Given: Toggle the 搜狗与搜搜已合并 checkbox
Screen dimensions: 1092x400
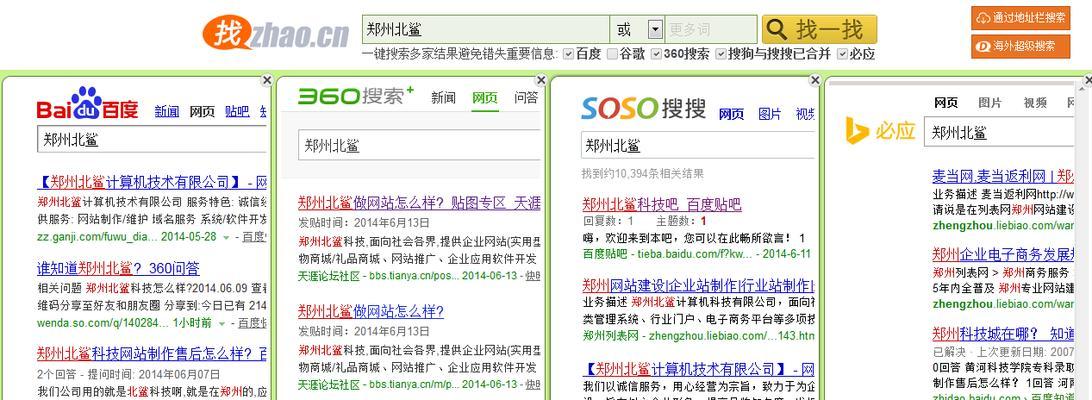Looking at the screenshot, I should [721, 54].
